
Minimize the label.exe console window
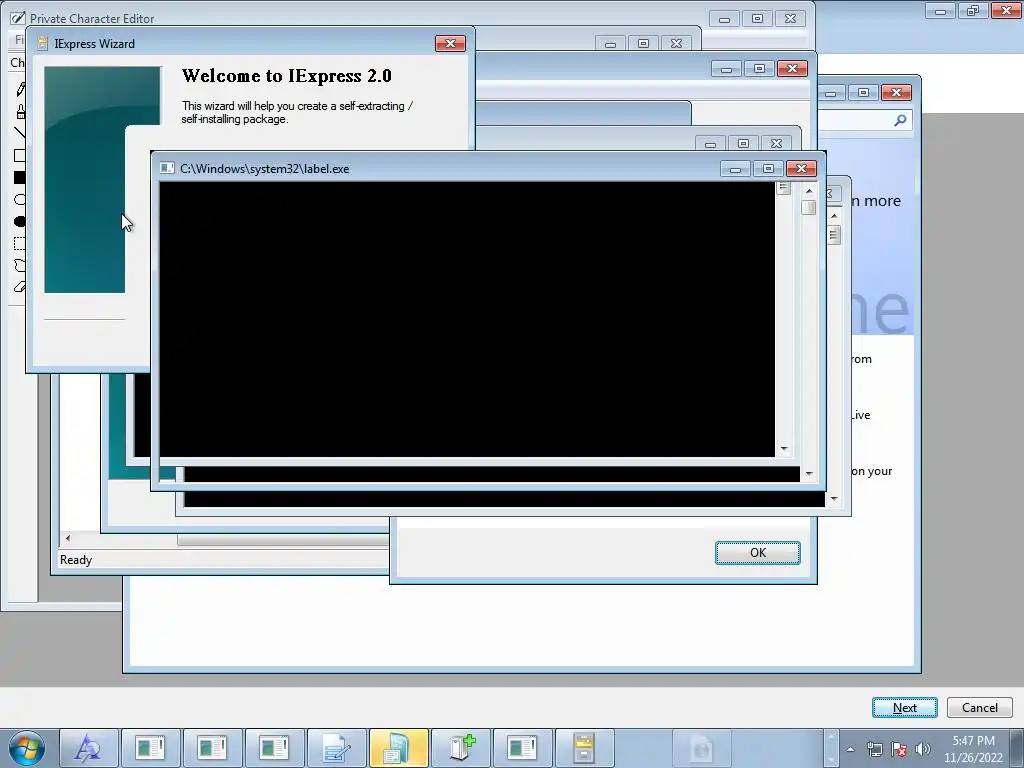735,168
